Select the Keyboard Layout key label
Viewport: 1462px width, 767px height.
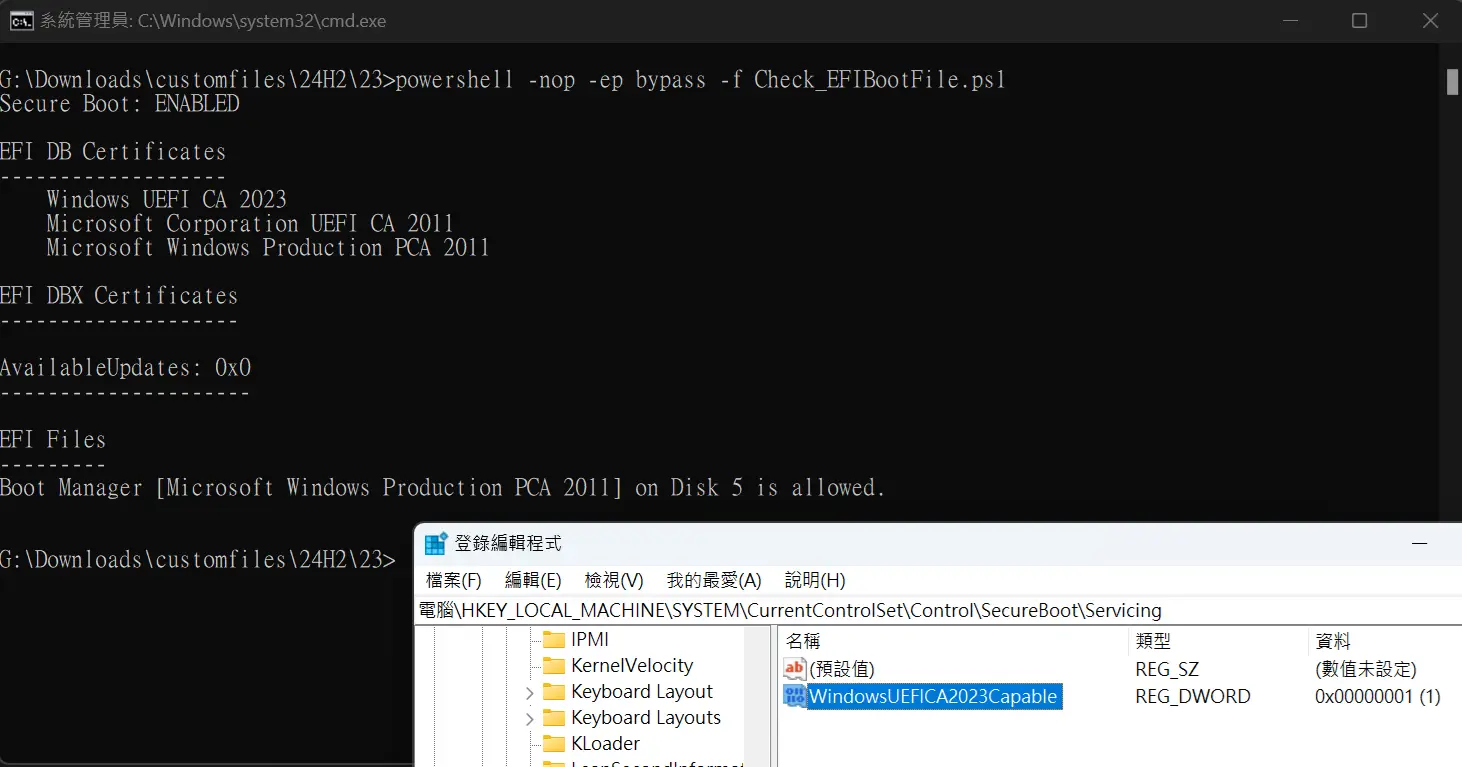click(x=642, y=692)
